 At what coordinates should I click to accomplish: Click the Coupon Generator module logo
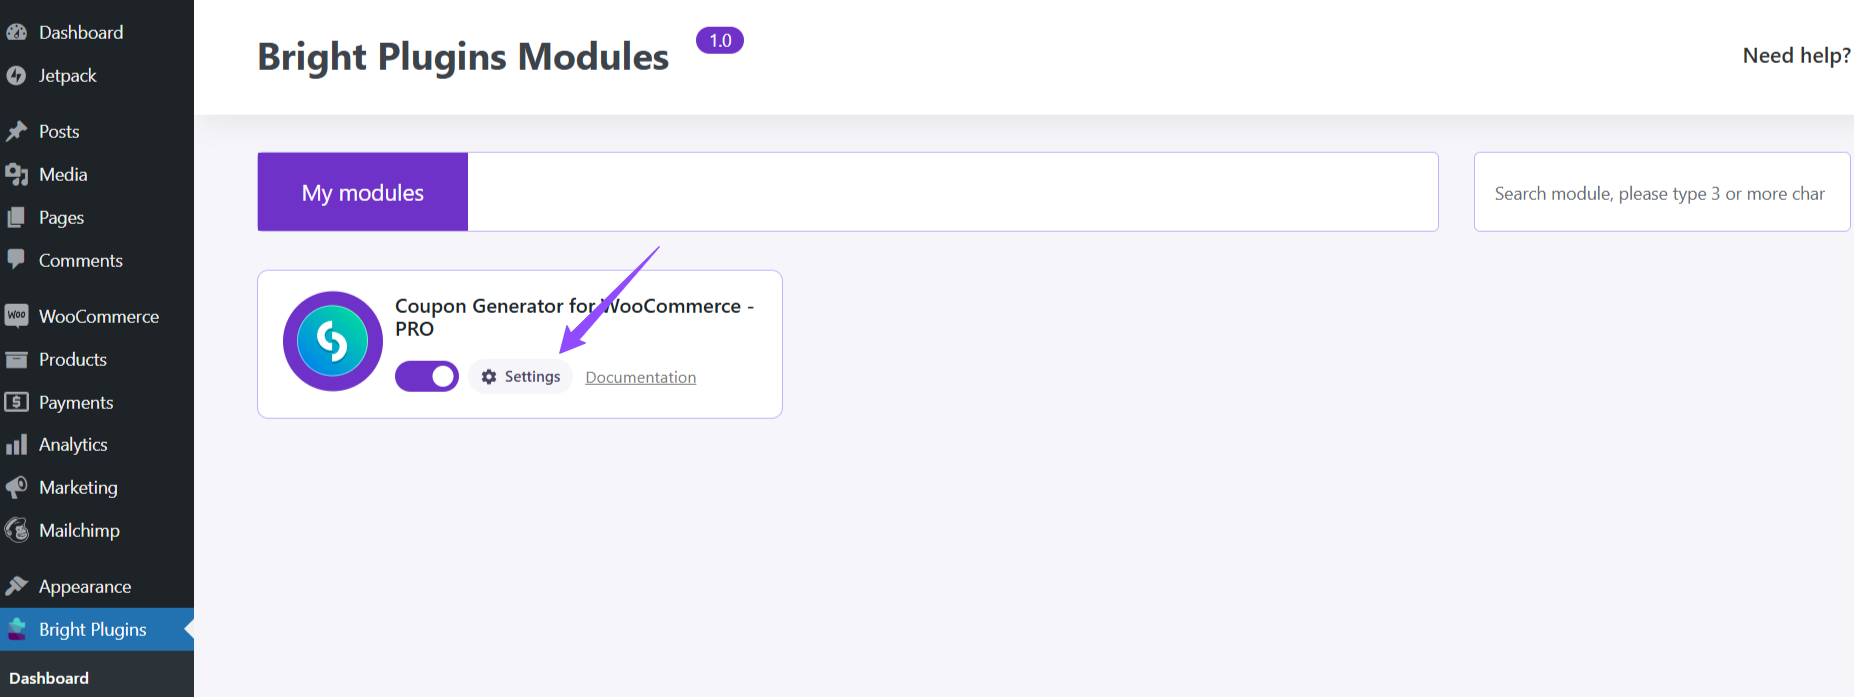pyautogui.click(x=333, y=341)
